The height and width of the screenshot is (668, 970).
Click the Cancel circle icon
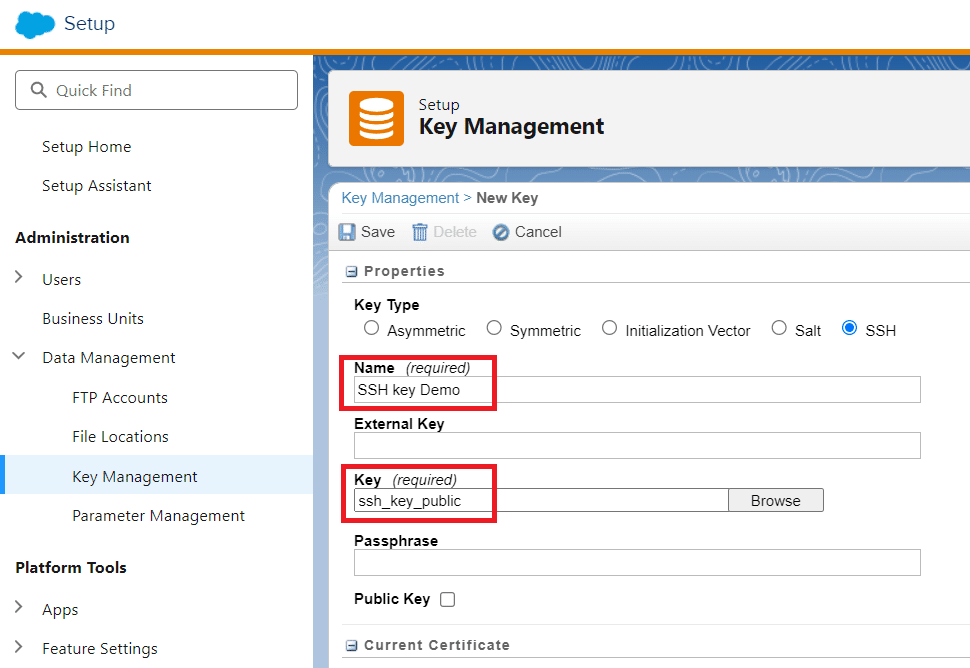(500, 232)
